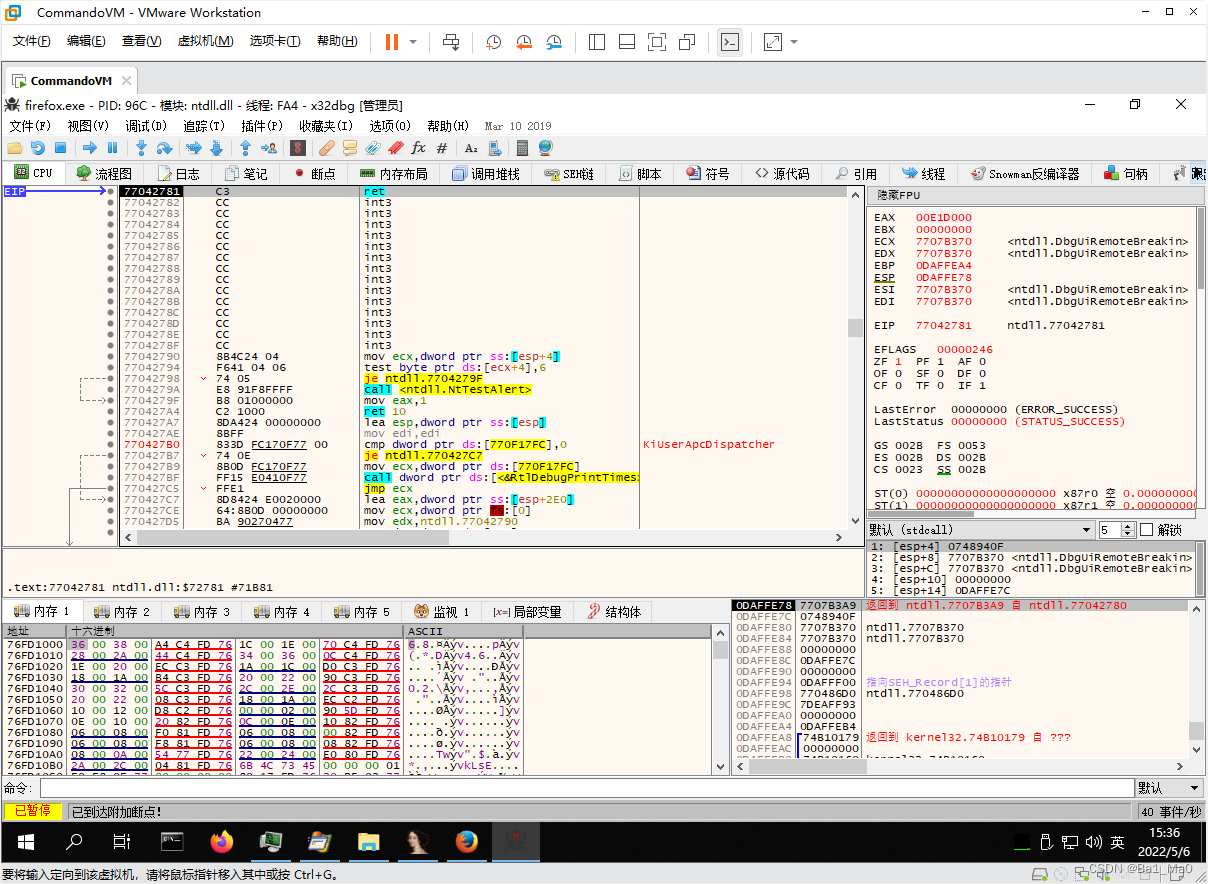1208x884 pixels.
Task: Click Run to user code icon
Action: pyautogui.click(x=268, y=147)
